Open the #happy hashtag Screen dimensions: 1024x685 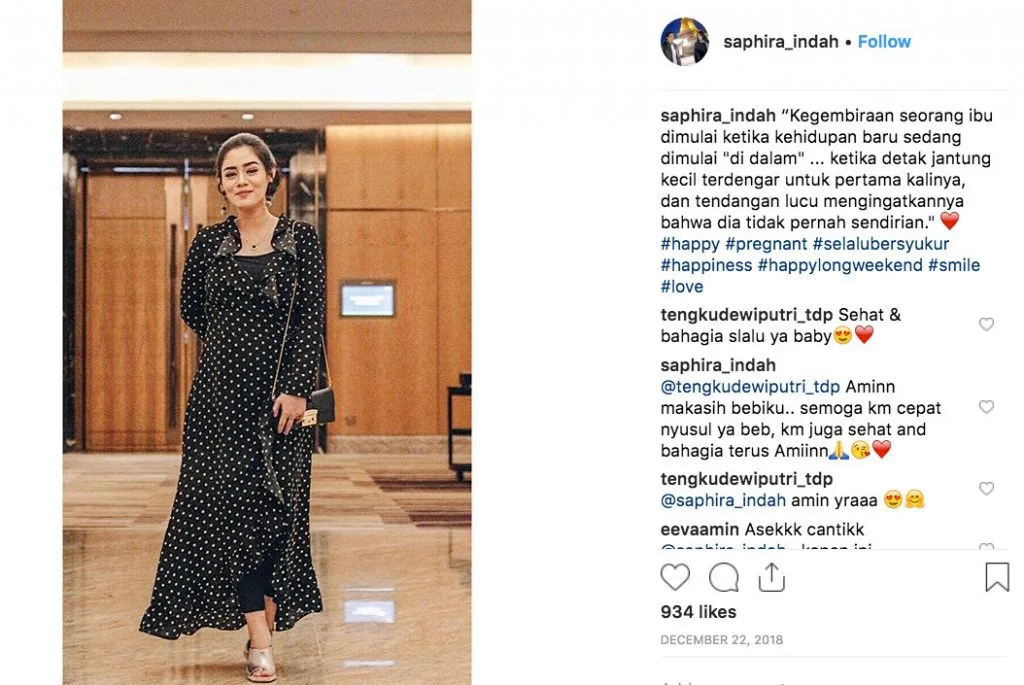(x=690, y=244)
